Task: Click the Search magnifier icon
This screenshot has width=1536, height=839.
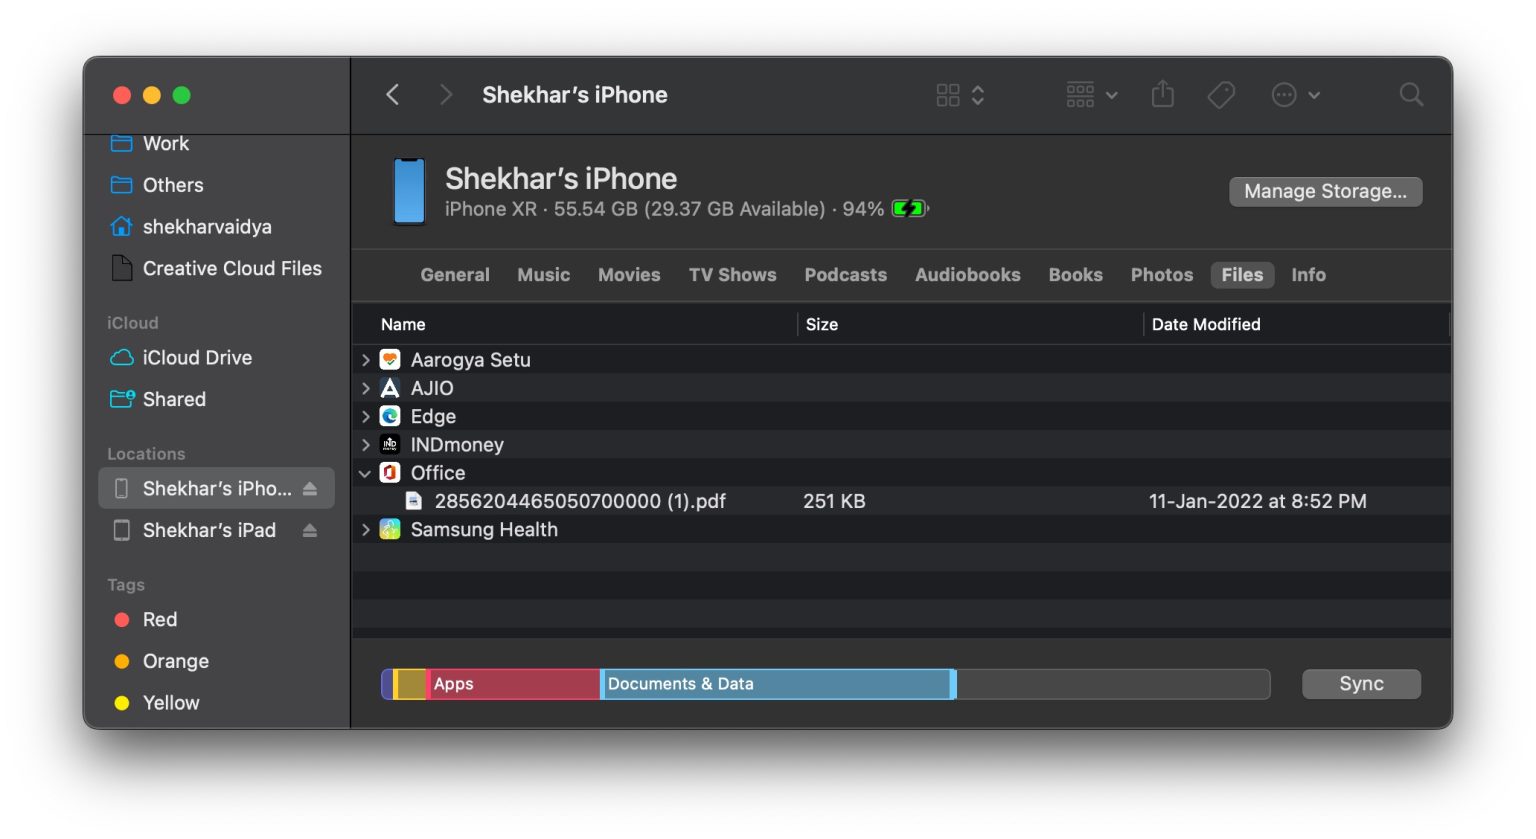Action: point(1411,95)
